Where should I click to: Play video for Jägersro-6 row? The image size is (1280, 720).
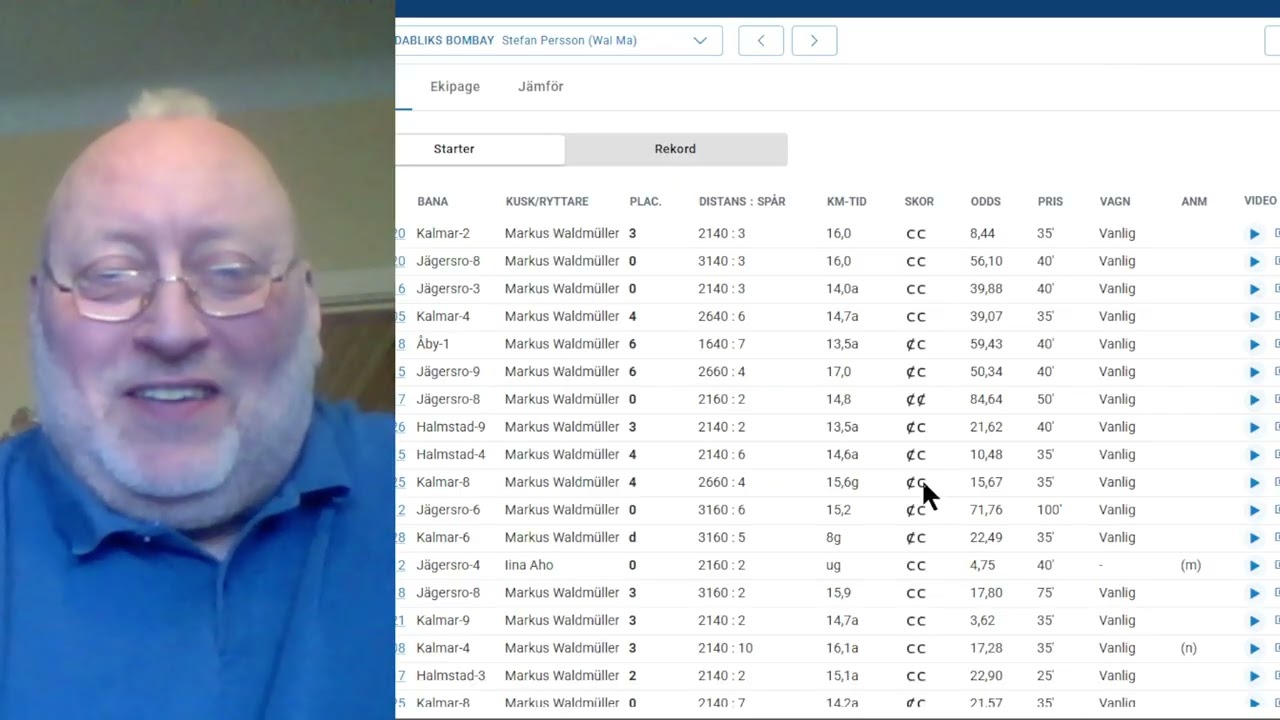[1254, 510]
